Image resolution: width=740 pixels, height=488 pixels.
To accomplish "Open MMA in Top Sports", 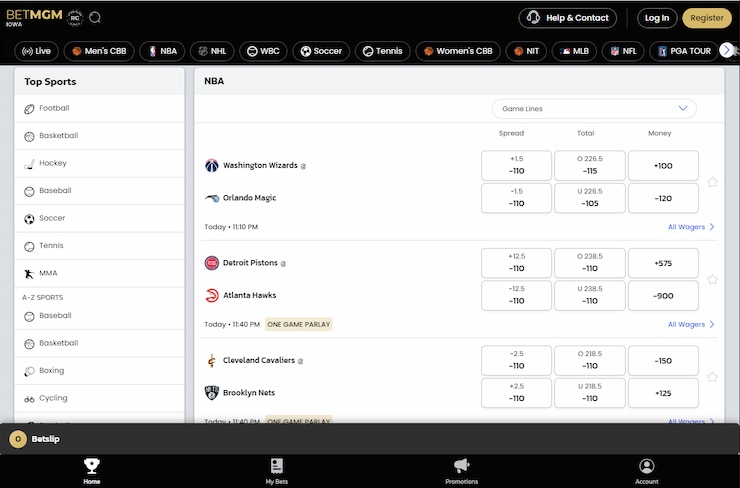I will coord(99,273).
